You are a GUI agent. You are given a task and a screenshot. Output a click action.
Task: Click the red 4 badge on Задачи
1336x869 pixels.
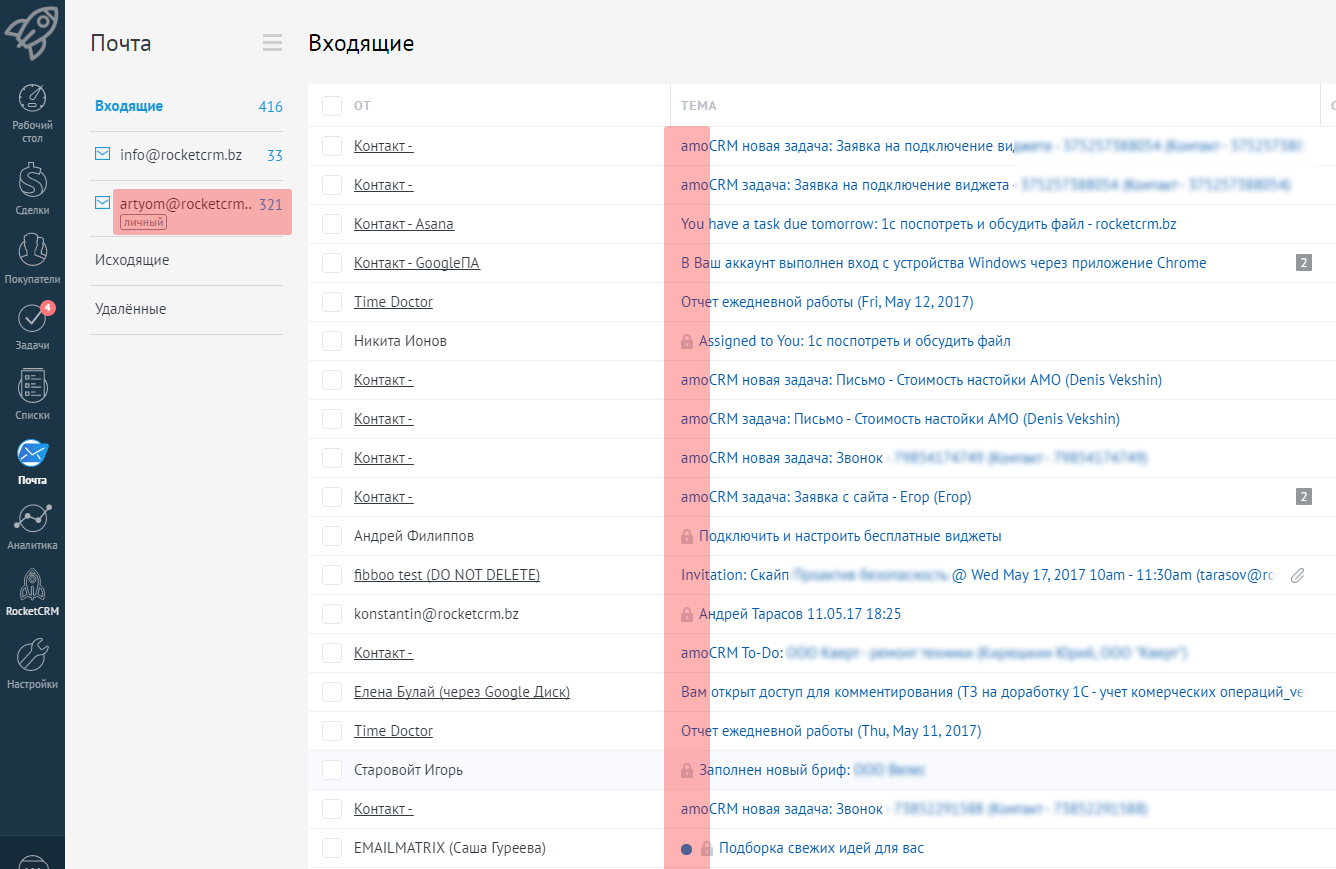click(48, 308)
